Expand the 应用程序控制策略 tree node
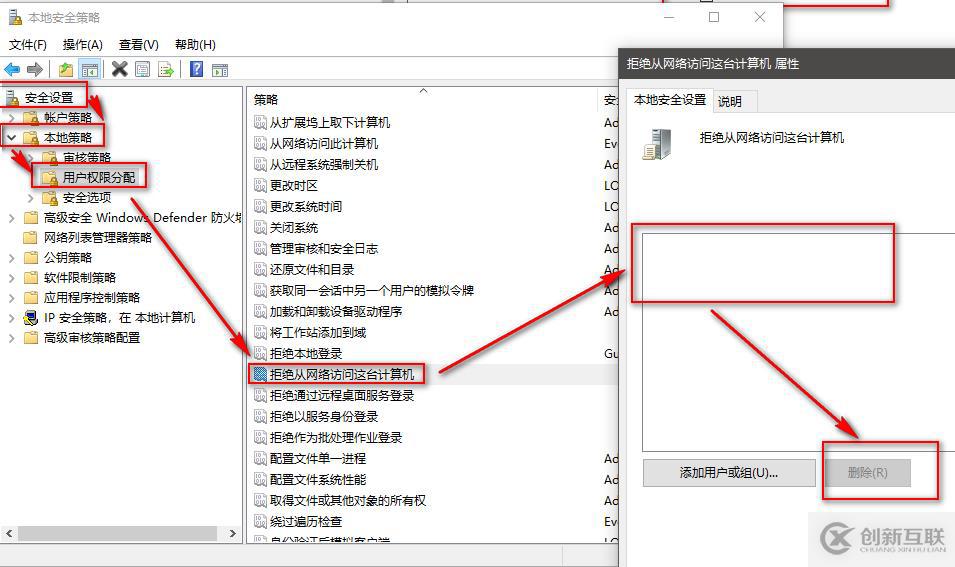The width and height of the screenshot is (955, 567). (x=12, y=298)
